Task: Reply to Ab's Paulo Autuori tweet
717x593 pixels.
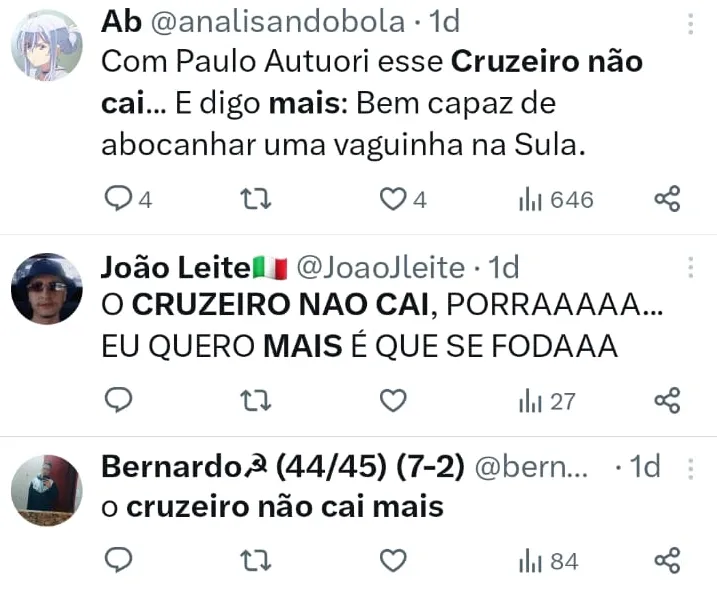Action: point(119,200)
